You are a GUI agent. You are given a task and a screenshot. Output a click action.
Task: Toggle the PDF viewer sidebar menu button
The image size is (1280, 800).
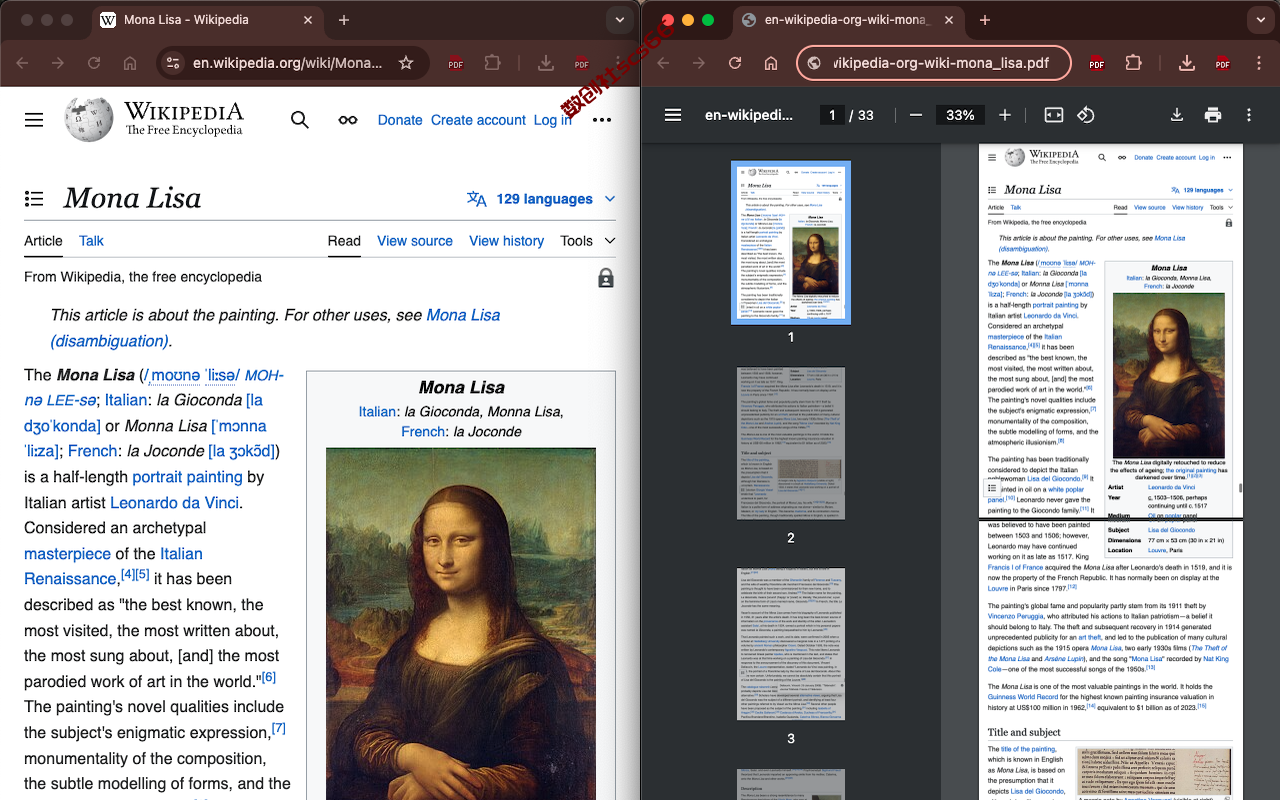[673, 115]
